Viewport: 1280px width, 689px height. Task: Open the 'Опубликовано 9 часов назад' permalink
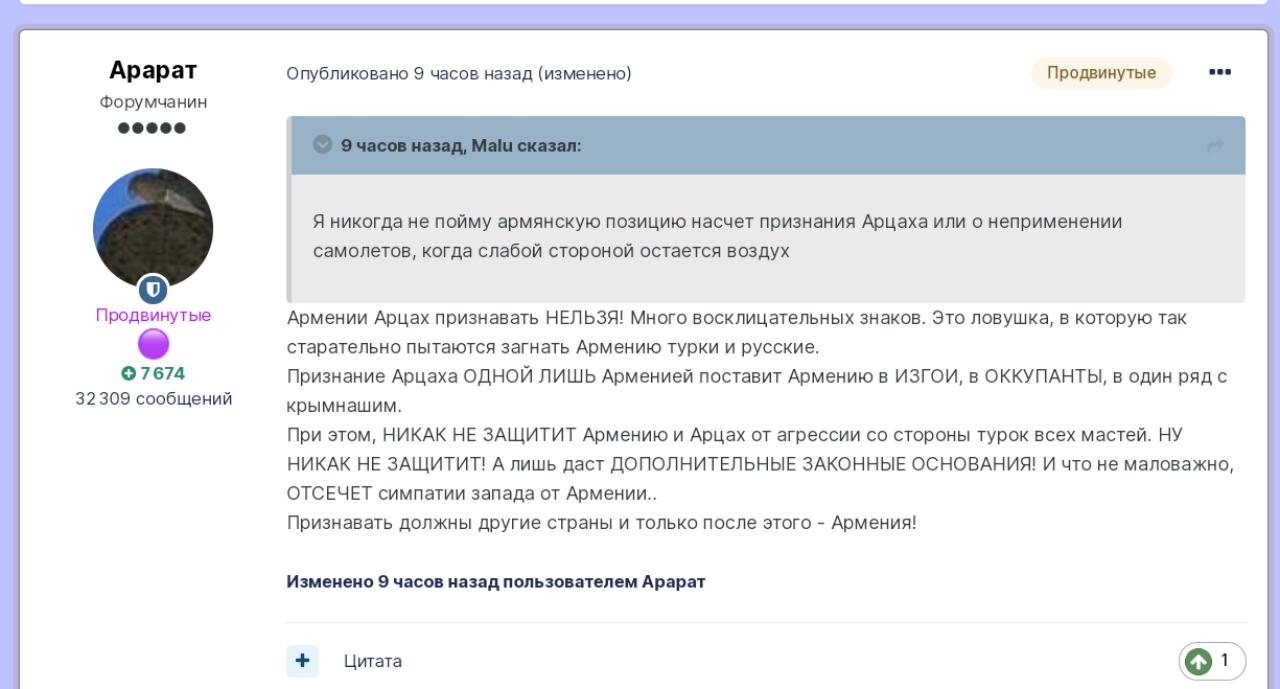tap(410, 74)
